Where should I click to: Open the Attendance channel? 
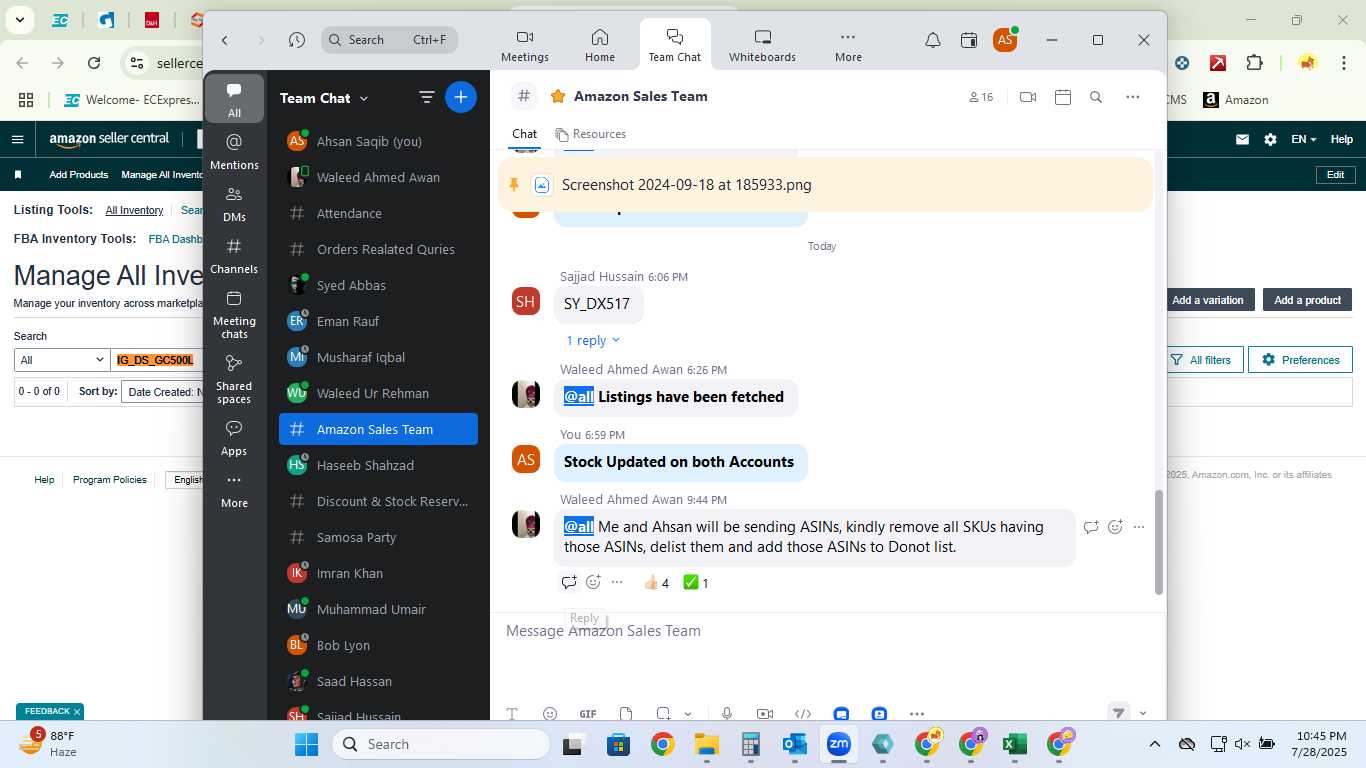point(378,213)
